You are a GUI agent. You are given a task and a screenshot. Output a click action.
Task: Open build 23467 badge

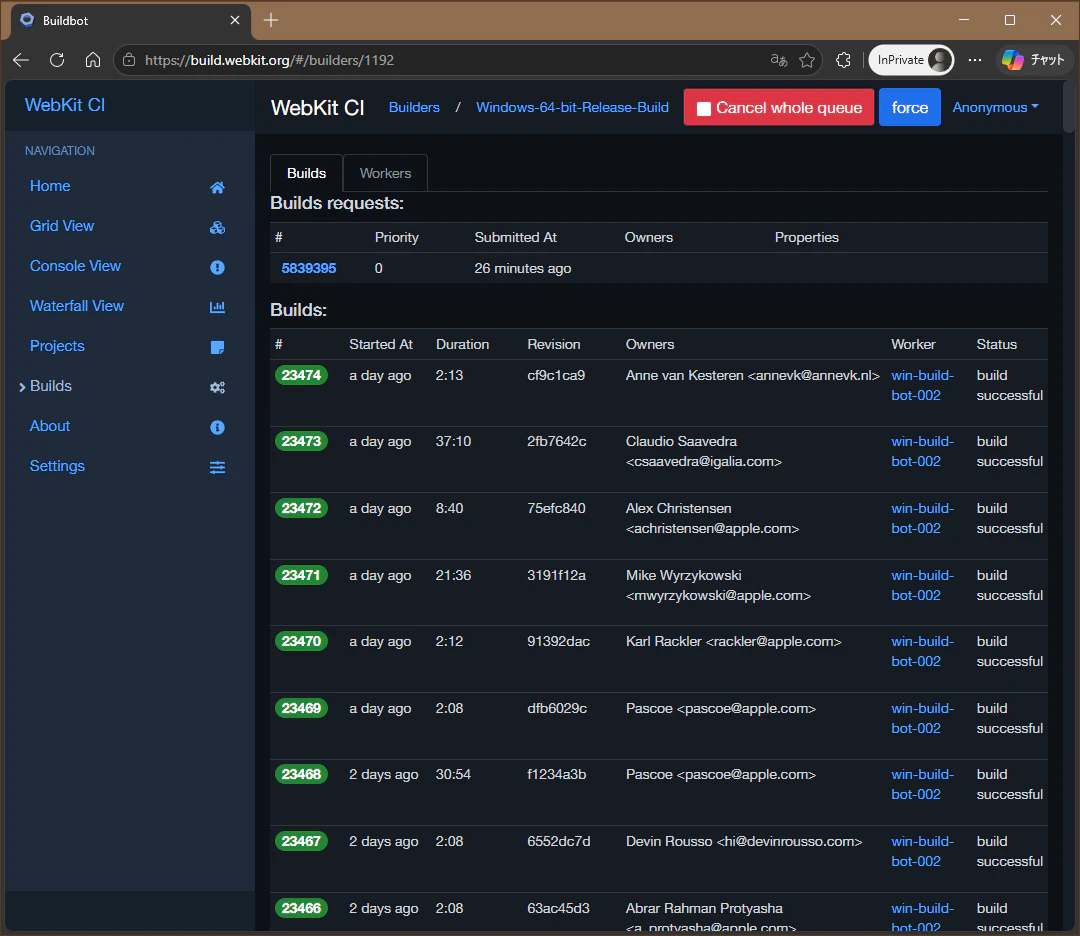point(301,841)
